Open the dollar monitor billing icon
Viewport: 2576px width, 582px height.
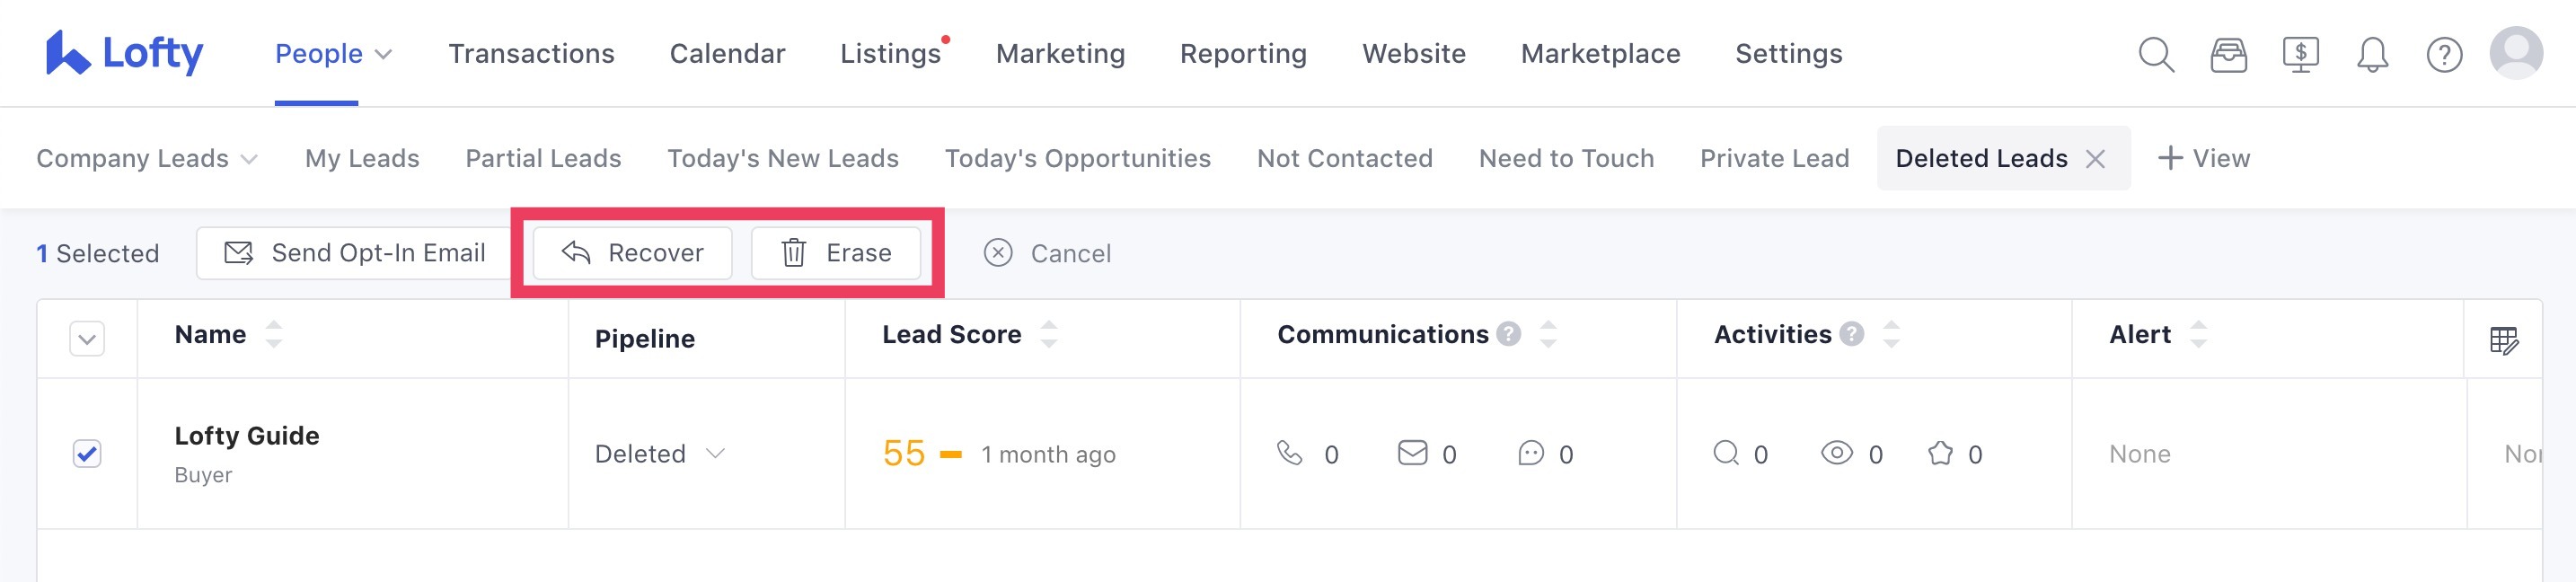point(2300,54)
